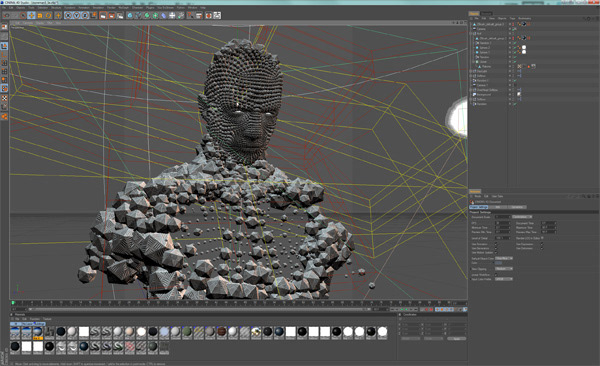This screenshot has height=366, width=600.
Task: Switch to Dynamics tab in Attributes
Action: [x=517, y=207]
